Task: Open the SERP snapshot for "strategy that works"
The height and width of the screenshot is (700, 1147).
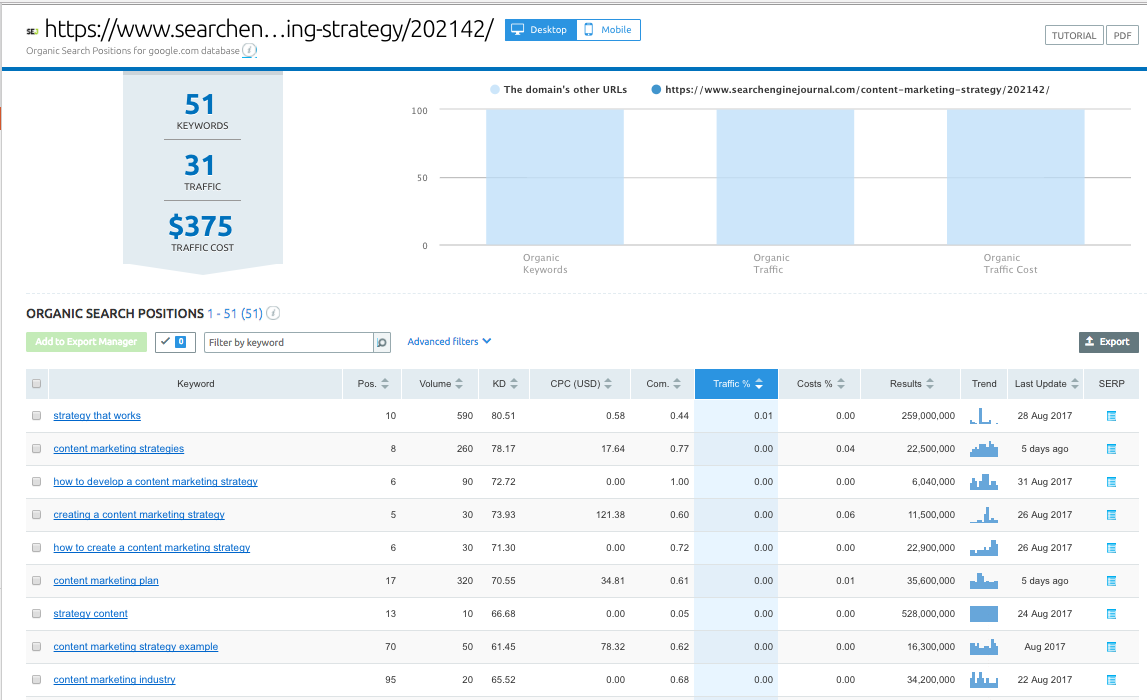Action: point(1110,416)
